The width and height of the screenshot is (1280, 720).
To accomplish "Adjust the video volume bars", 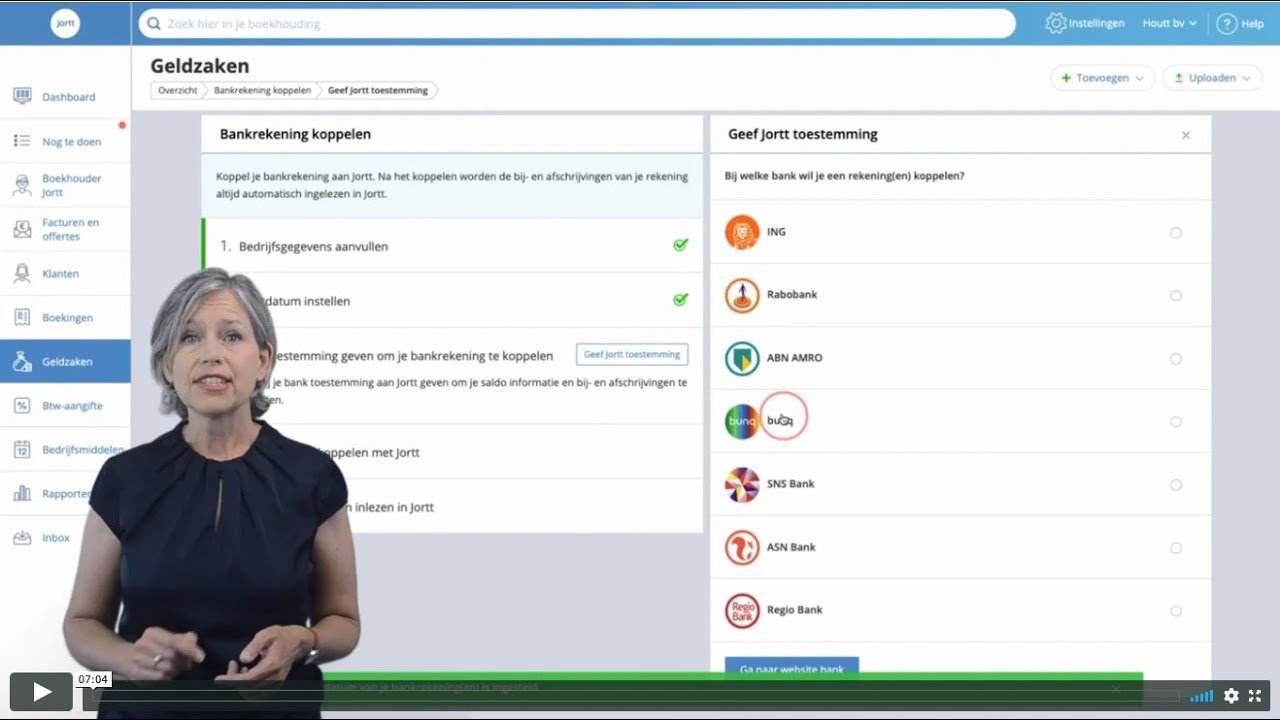I will click(1201, 696).
